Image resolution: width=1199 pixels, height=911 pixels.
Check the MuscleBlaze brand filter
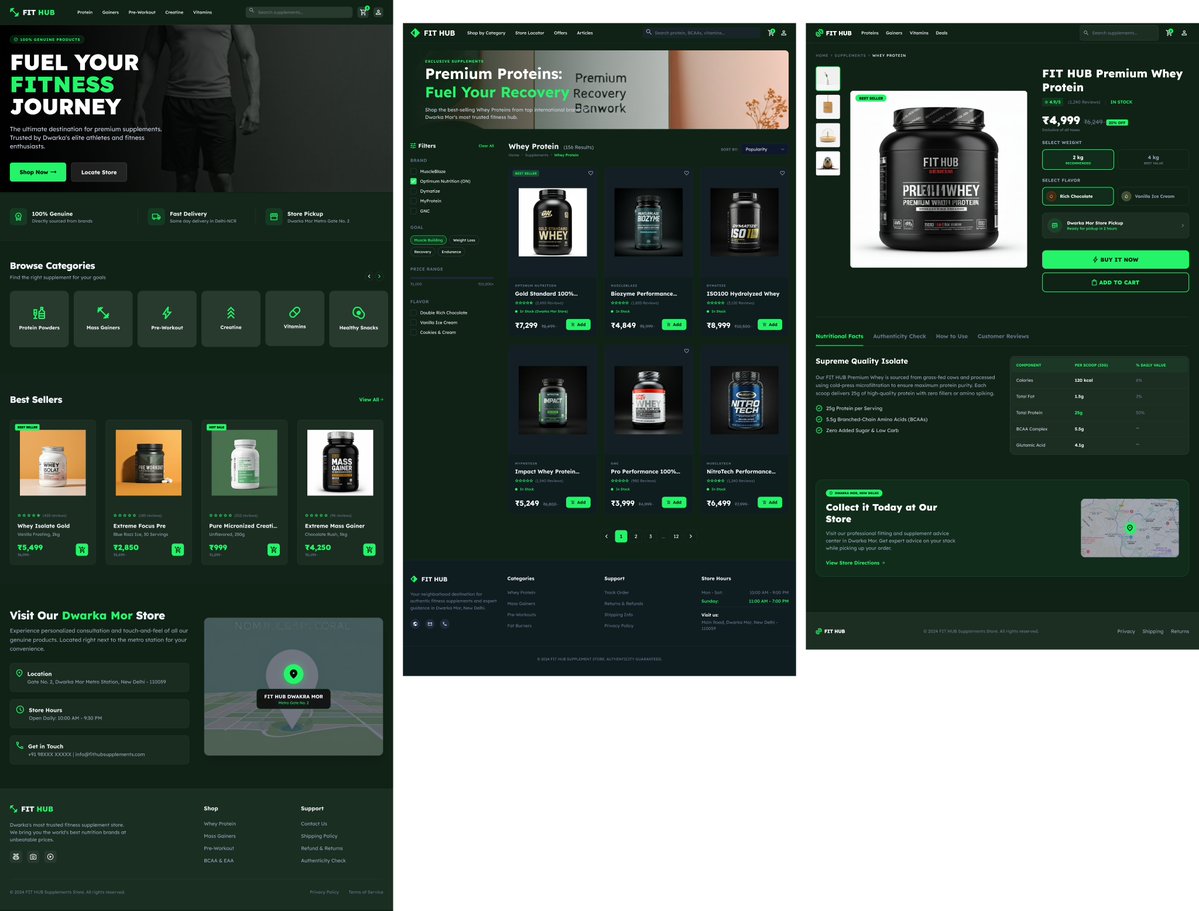pos(414,171)
